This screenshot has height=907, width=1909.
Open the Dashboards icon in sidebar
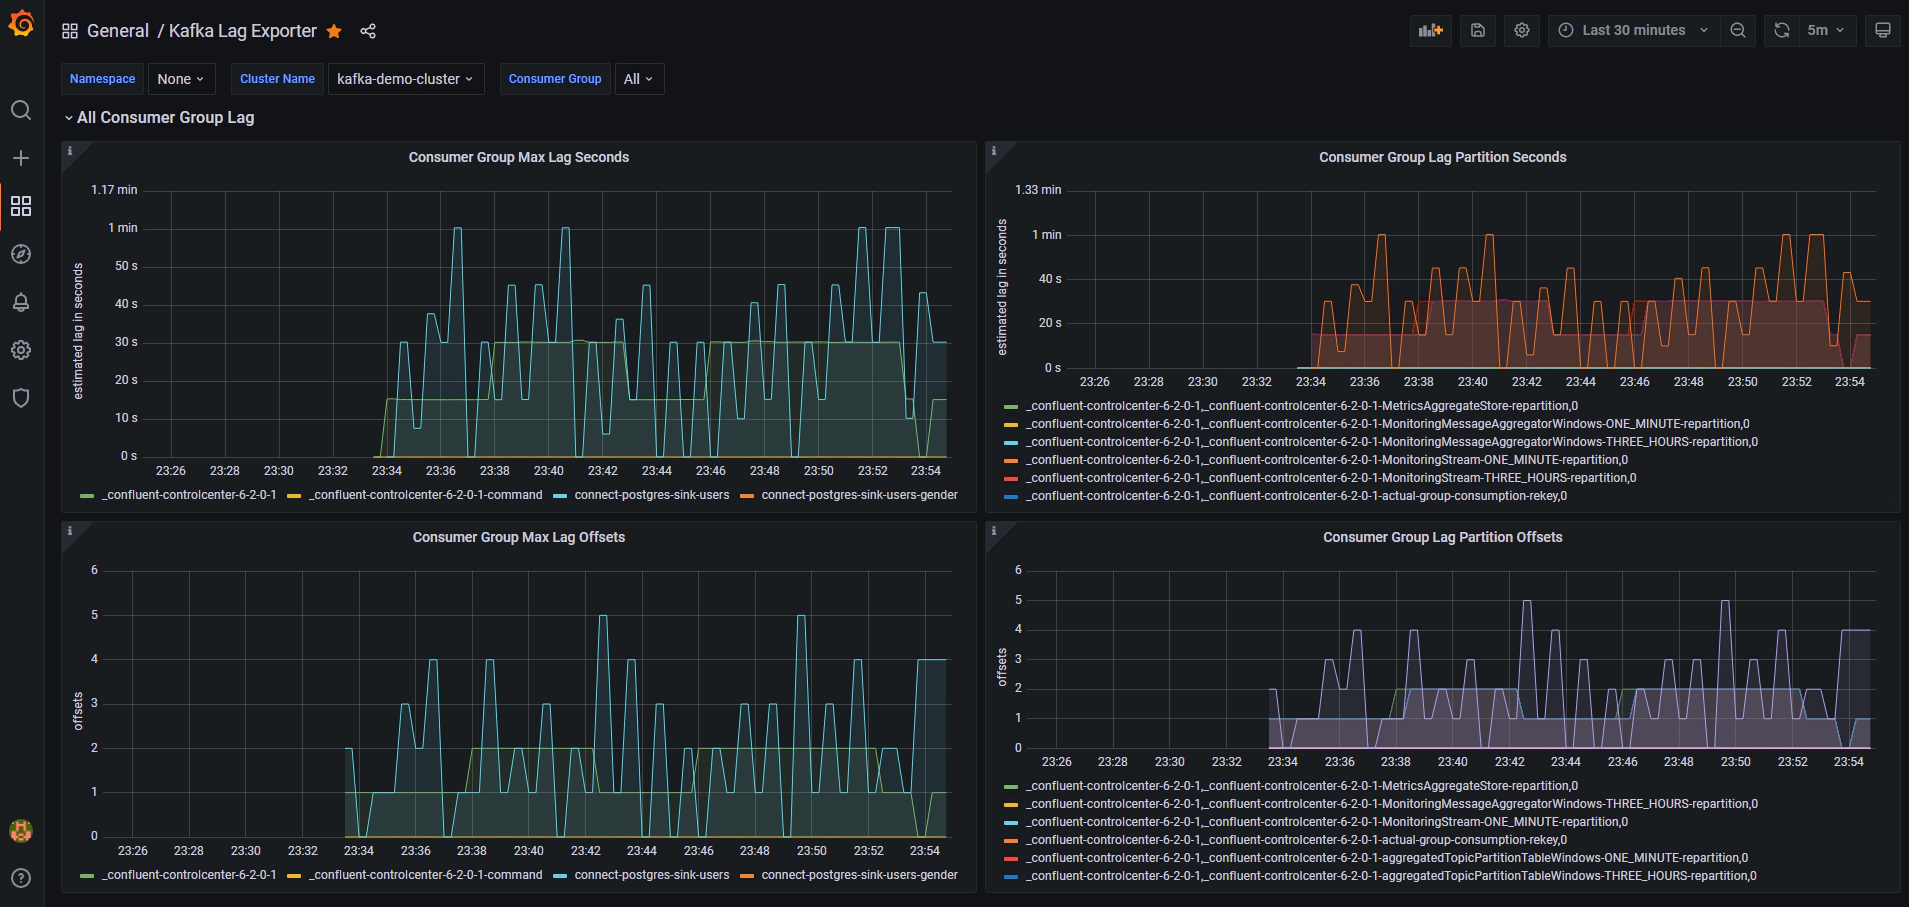(x=21, y=206)
